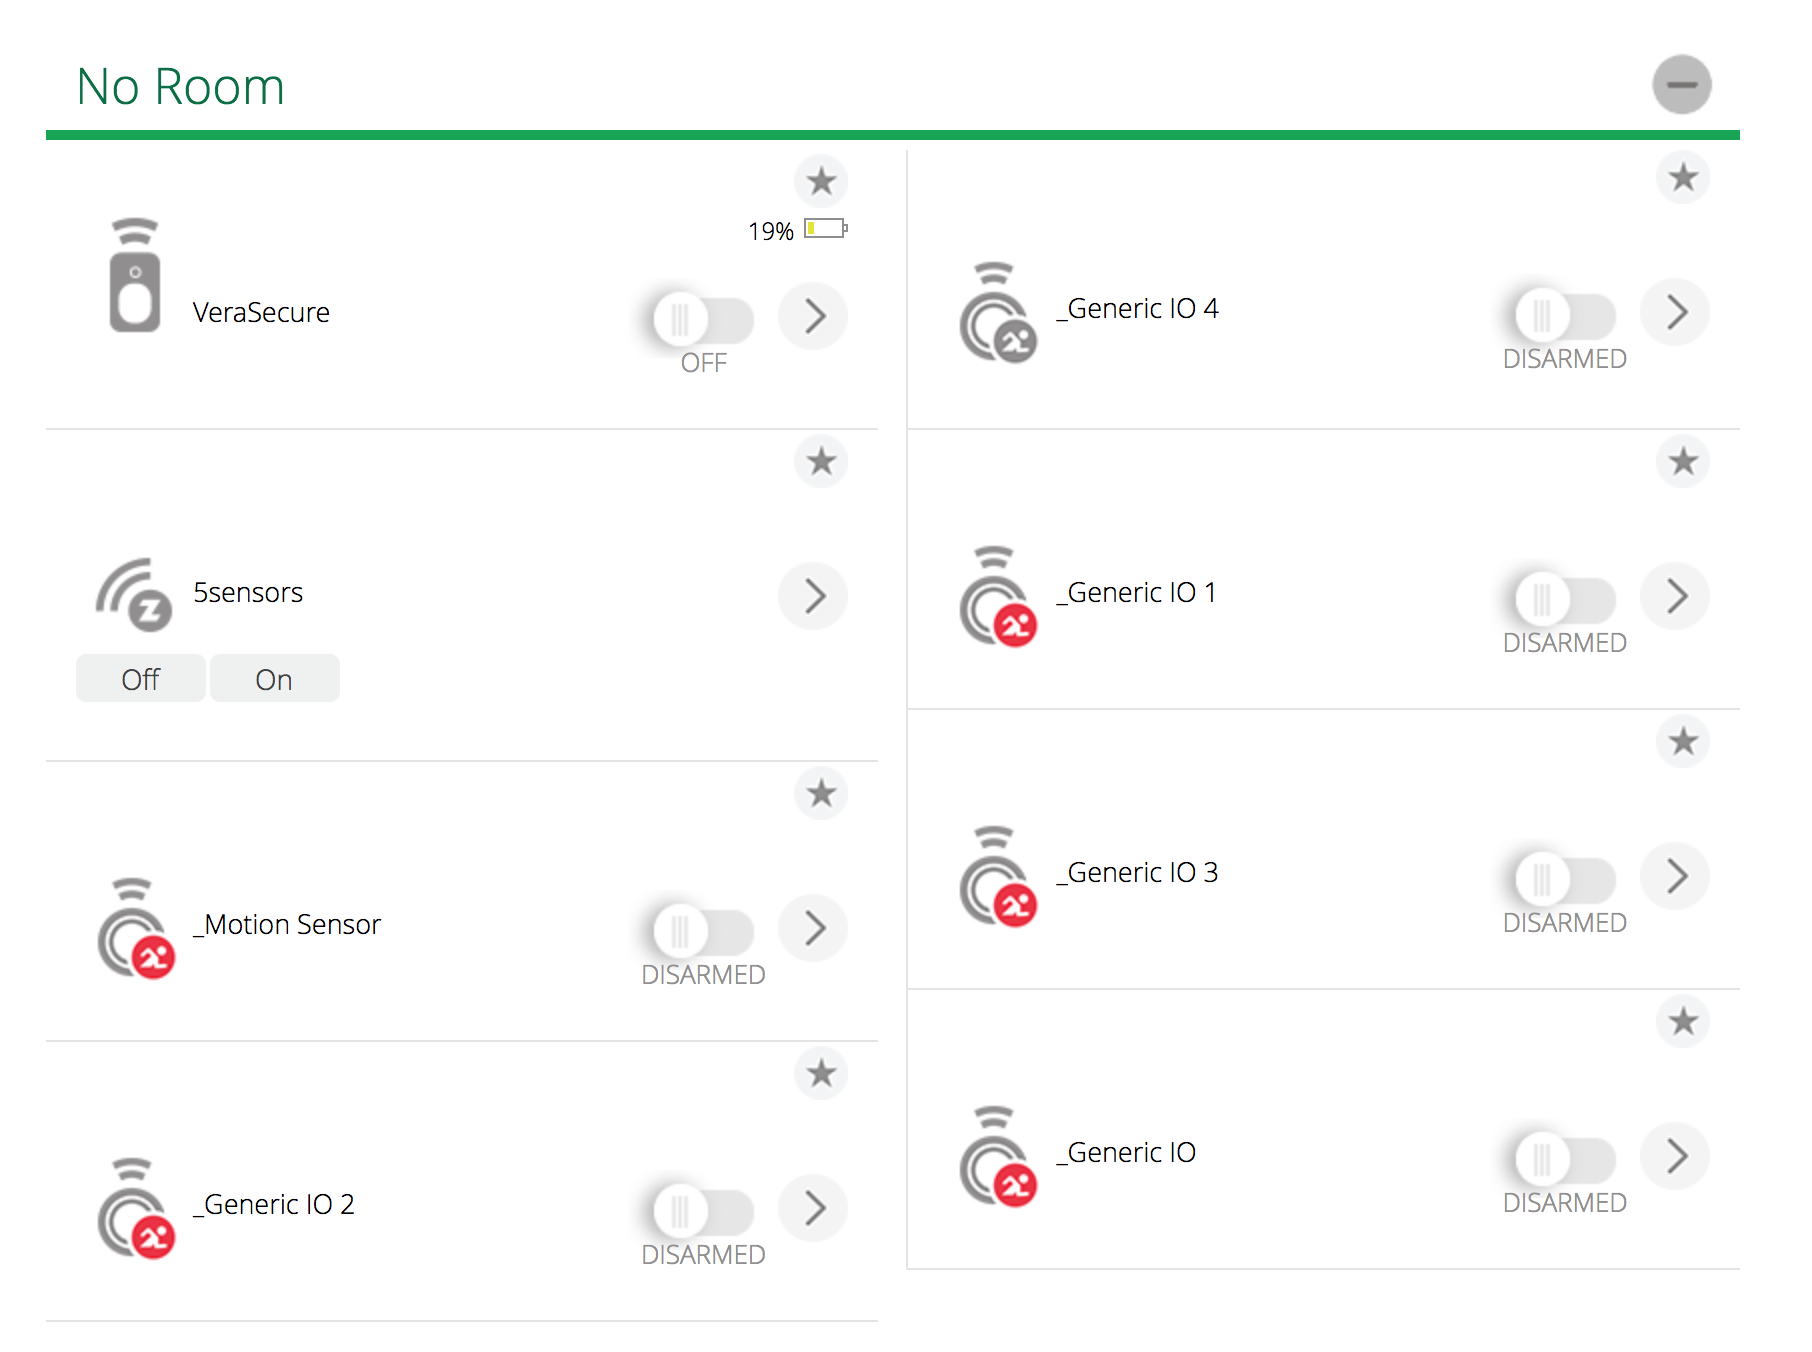
Task: Favorite the VeraSecure device with star
Action: coord(821,181)
